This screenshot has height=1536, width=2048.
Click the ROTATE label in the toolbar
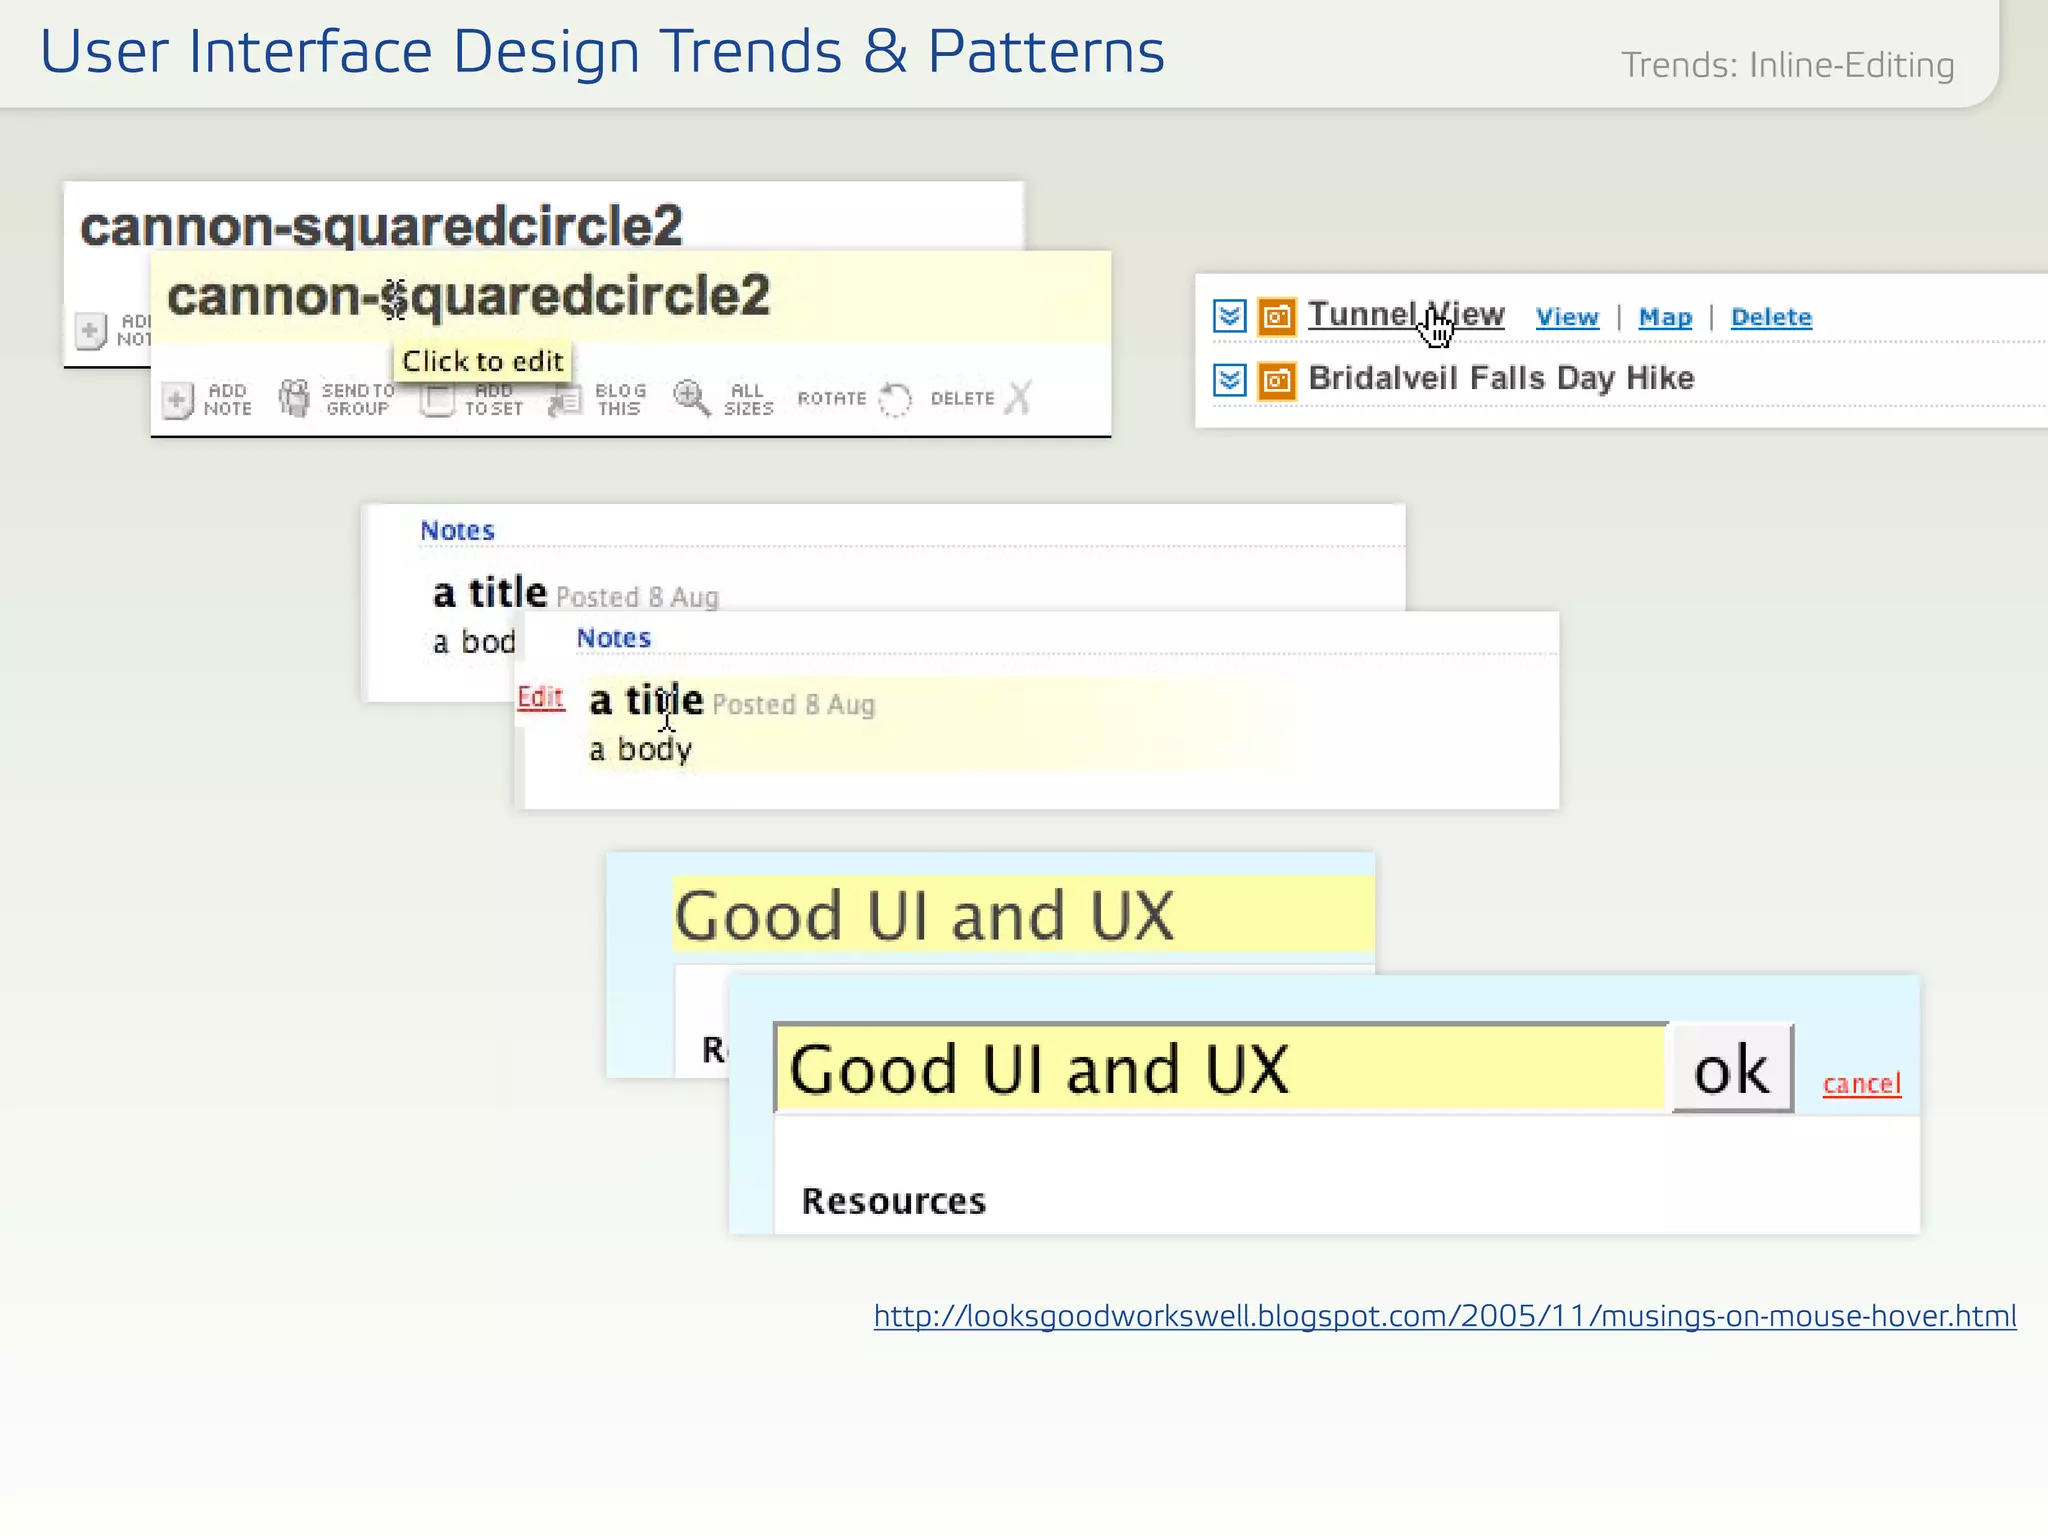[x=832, y=398]
